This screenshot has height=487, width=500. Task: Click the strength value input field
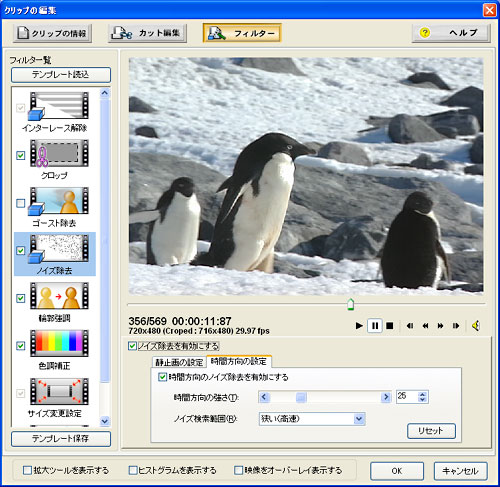click(x=407, y=397)
